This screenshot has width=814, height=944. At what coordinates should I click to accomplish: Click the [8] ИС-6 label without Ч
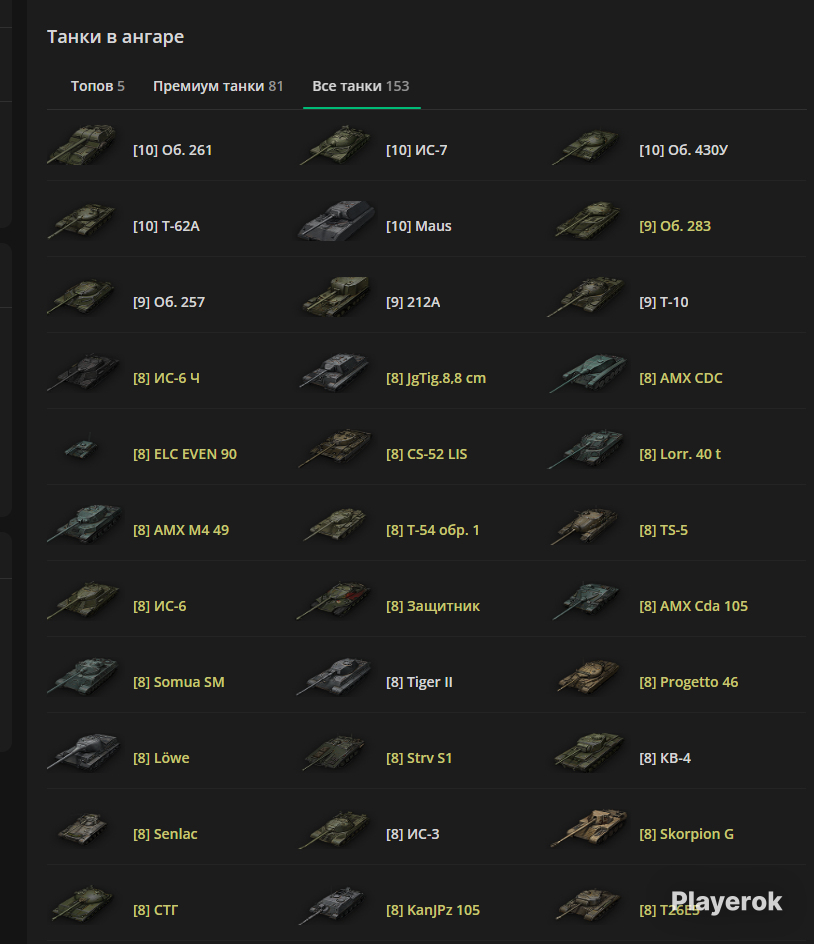click(x=160, y=606)
